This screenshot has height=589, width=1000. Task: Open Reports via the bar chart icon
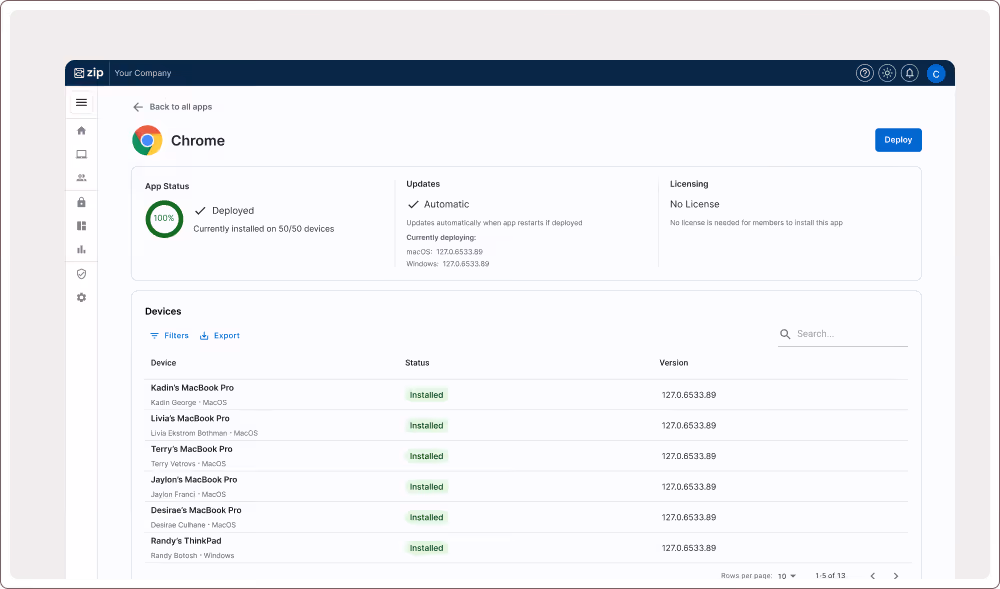coord(81,249)
